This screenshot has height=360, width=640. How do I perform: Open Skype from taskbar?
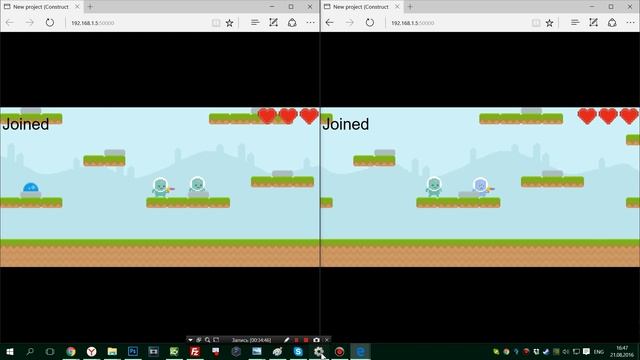point(298,351)
